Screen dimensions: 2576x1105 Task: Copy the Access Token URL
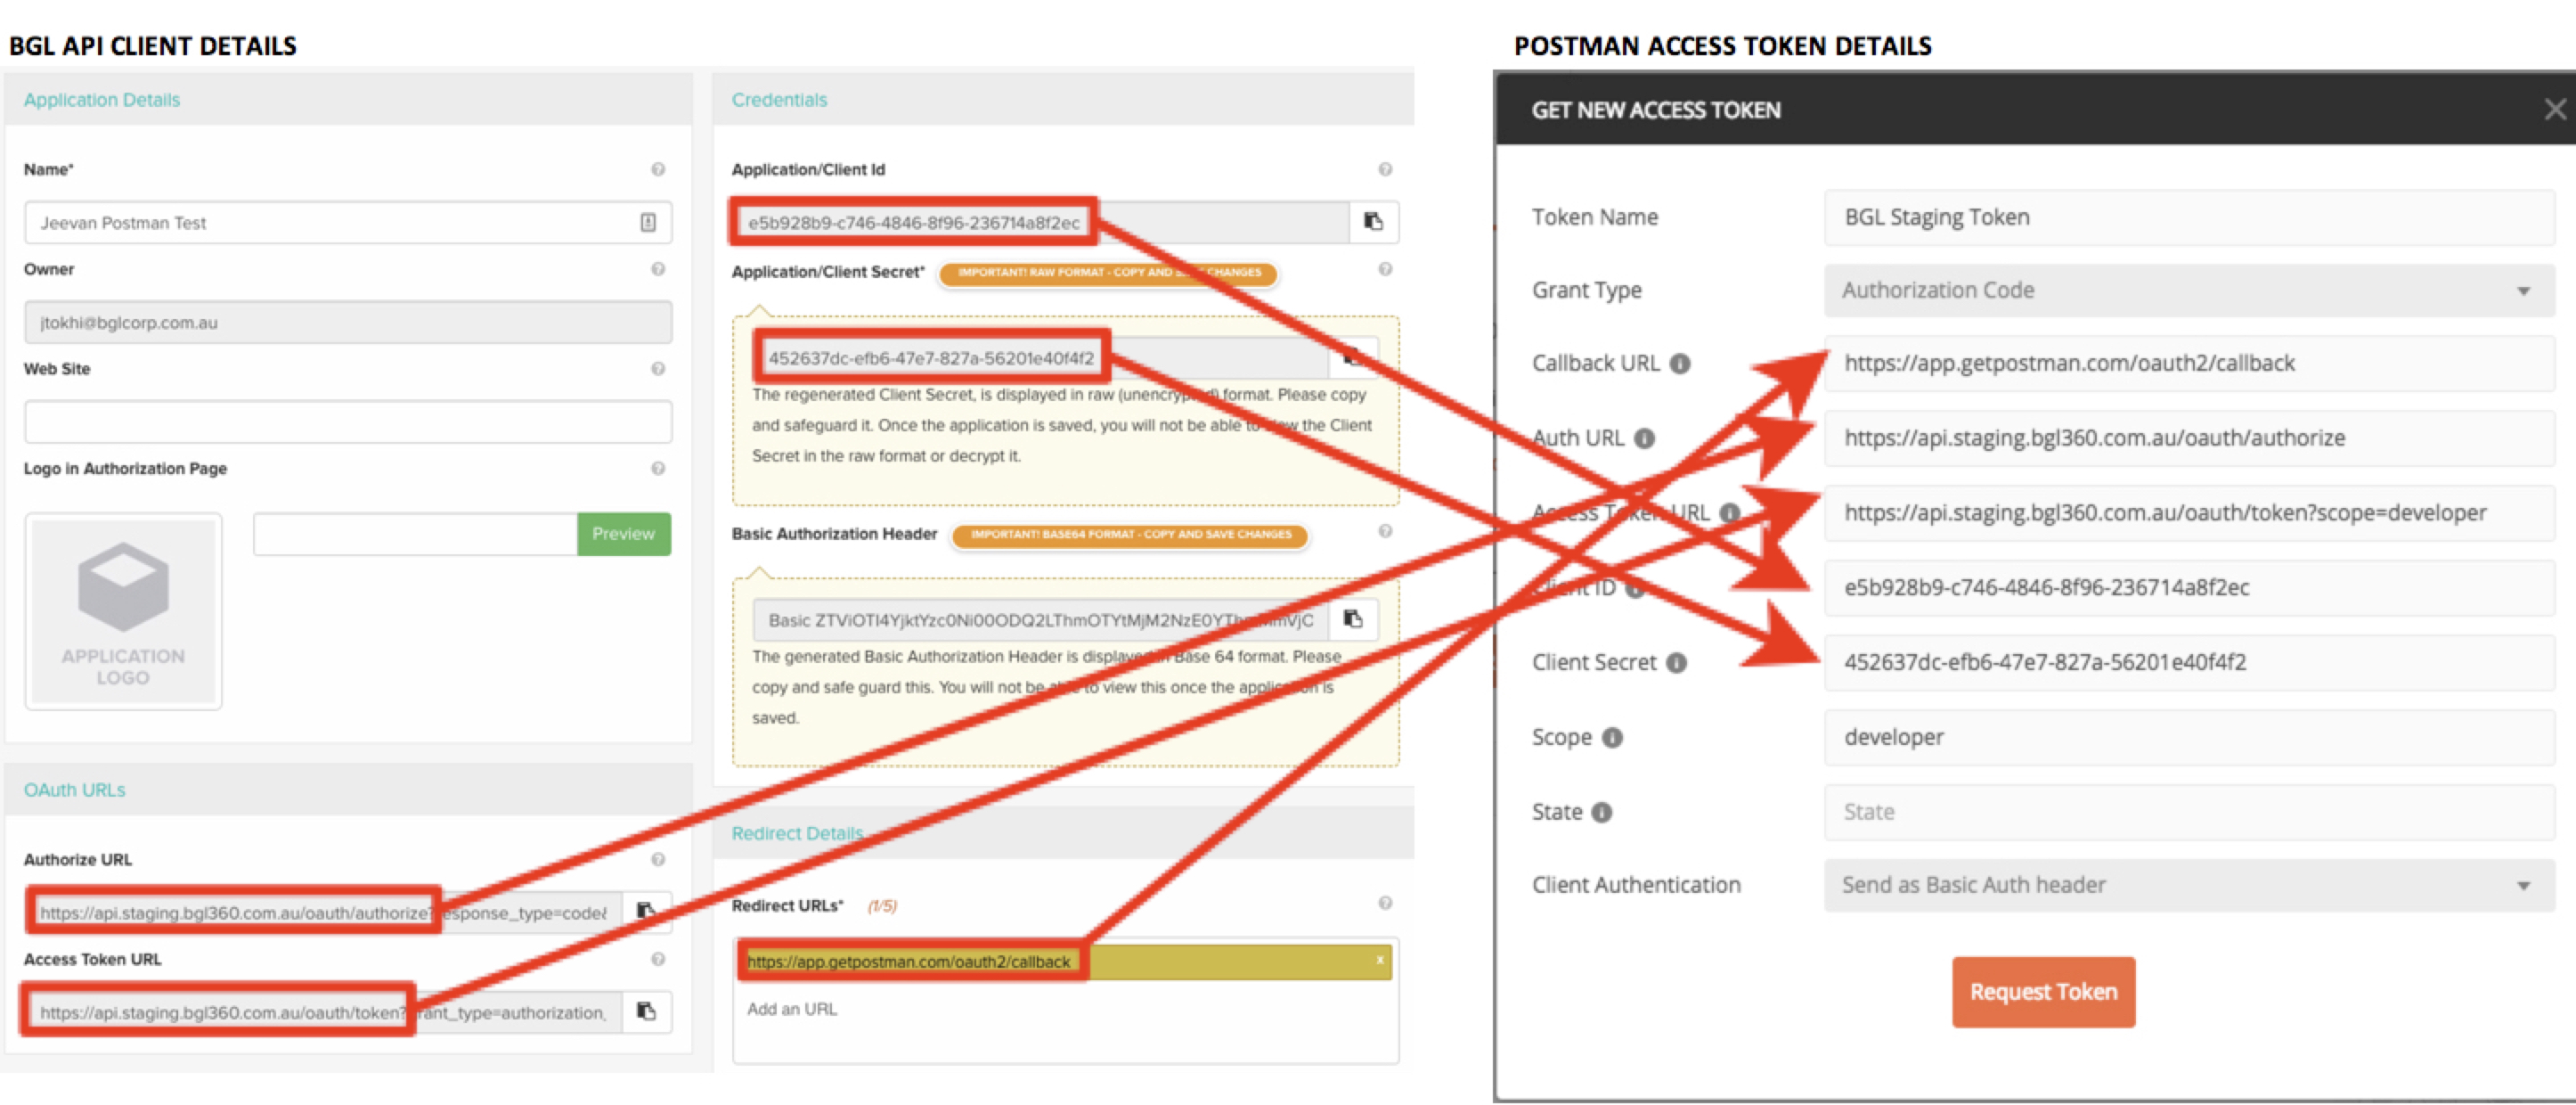pos(646,1011)
